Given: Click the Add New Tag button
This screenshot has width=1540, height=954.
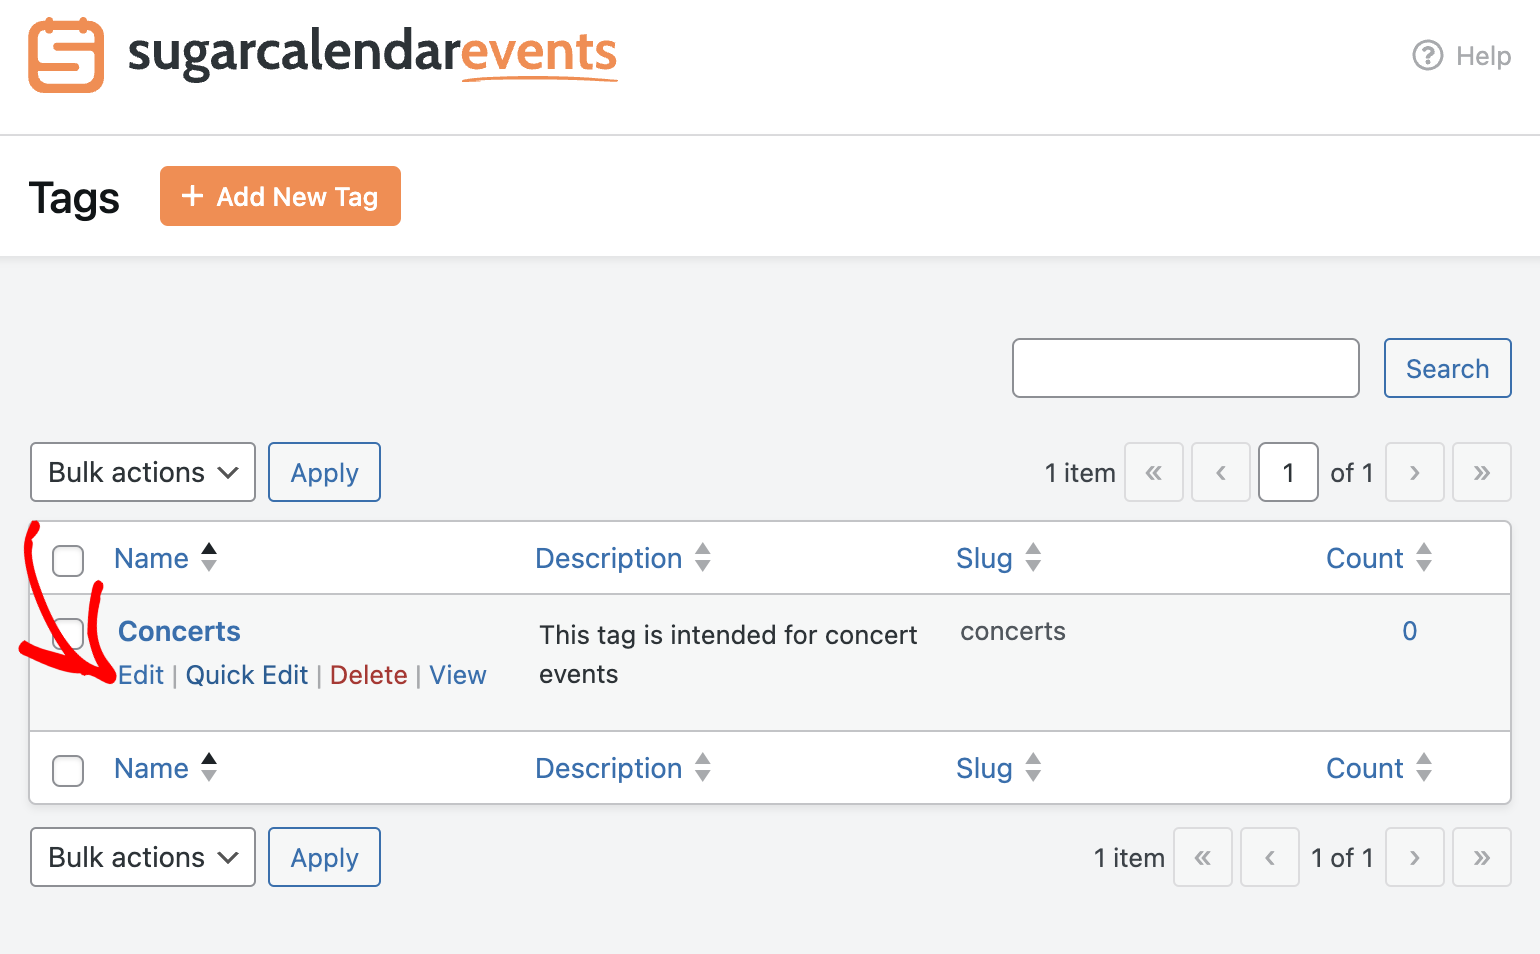Looking at the screenshot, I should (280, 196).
